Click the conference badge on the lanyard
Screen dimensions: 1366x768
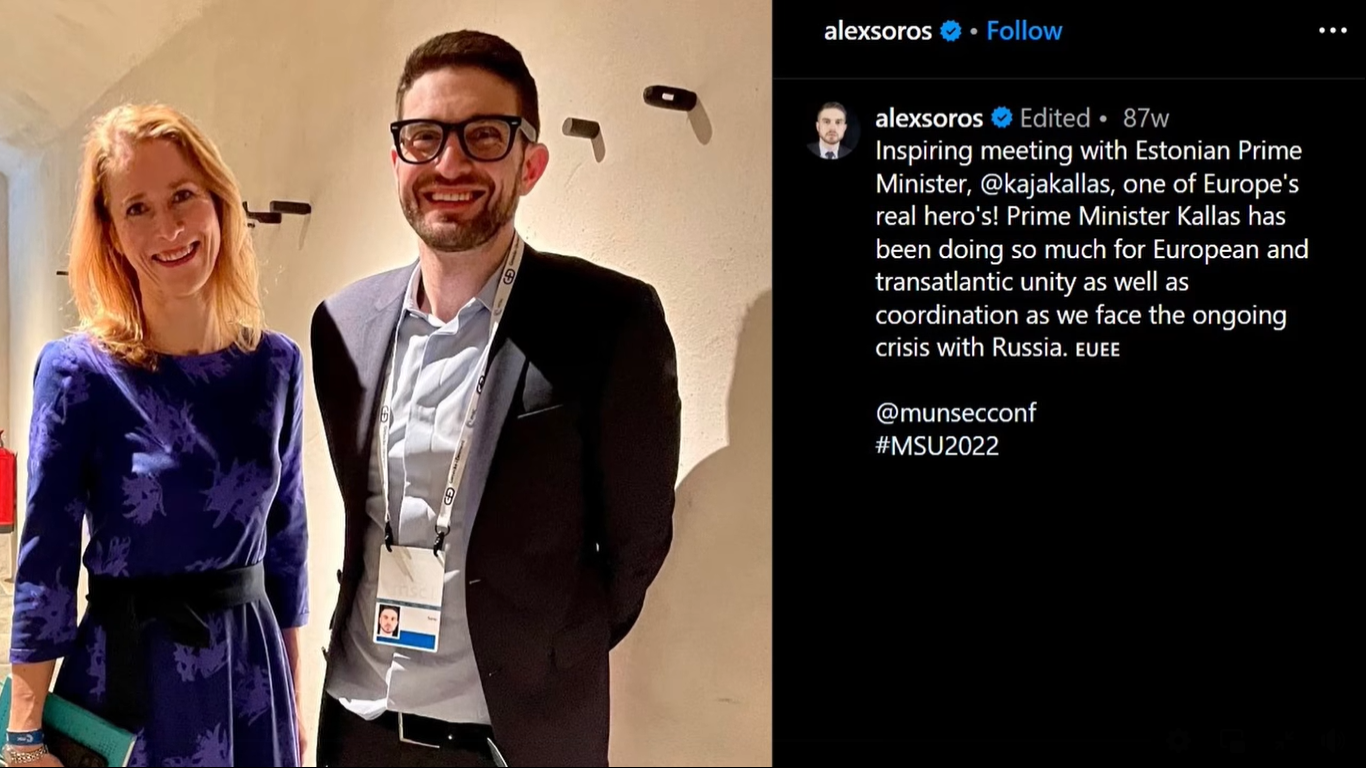[408, 598]
